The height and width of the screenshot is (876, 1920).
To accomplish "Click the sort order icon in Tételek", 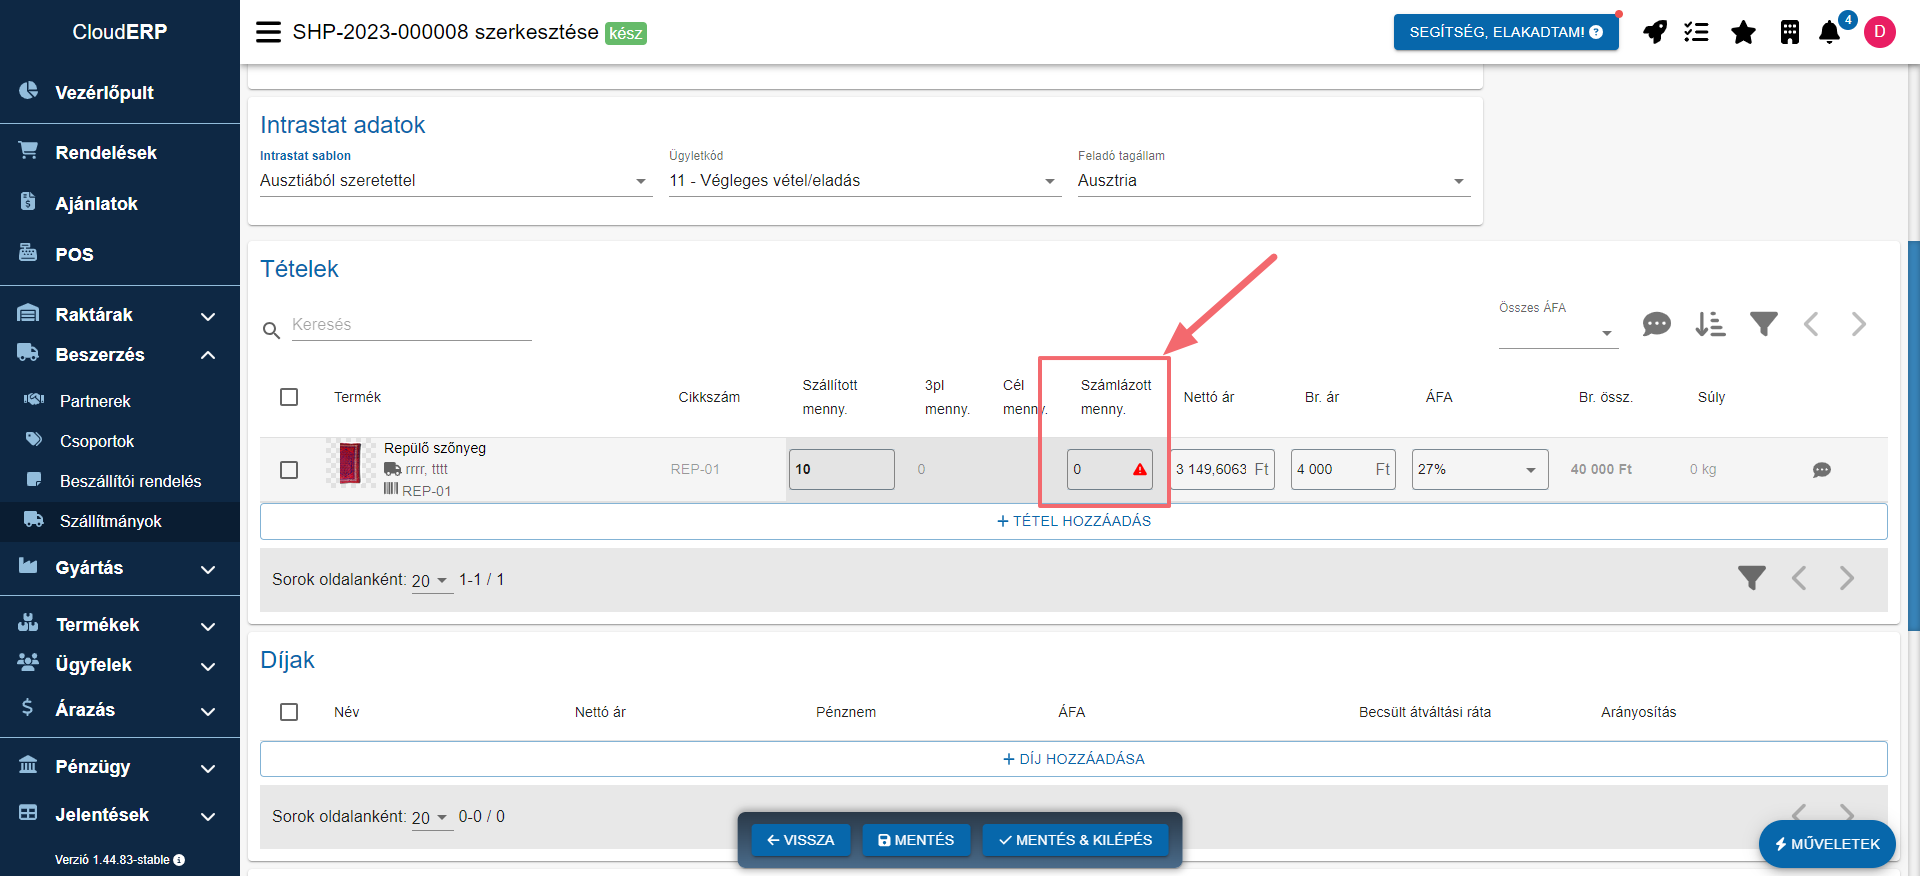I will [x=1710, y=324].
